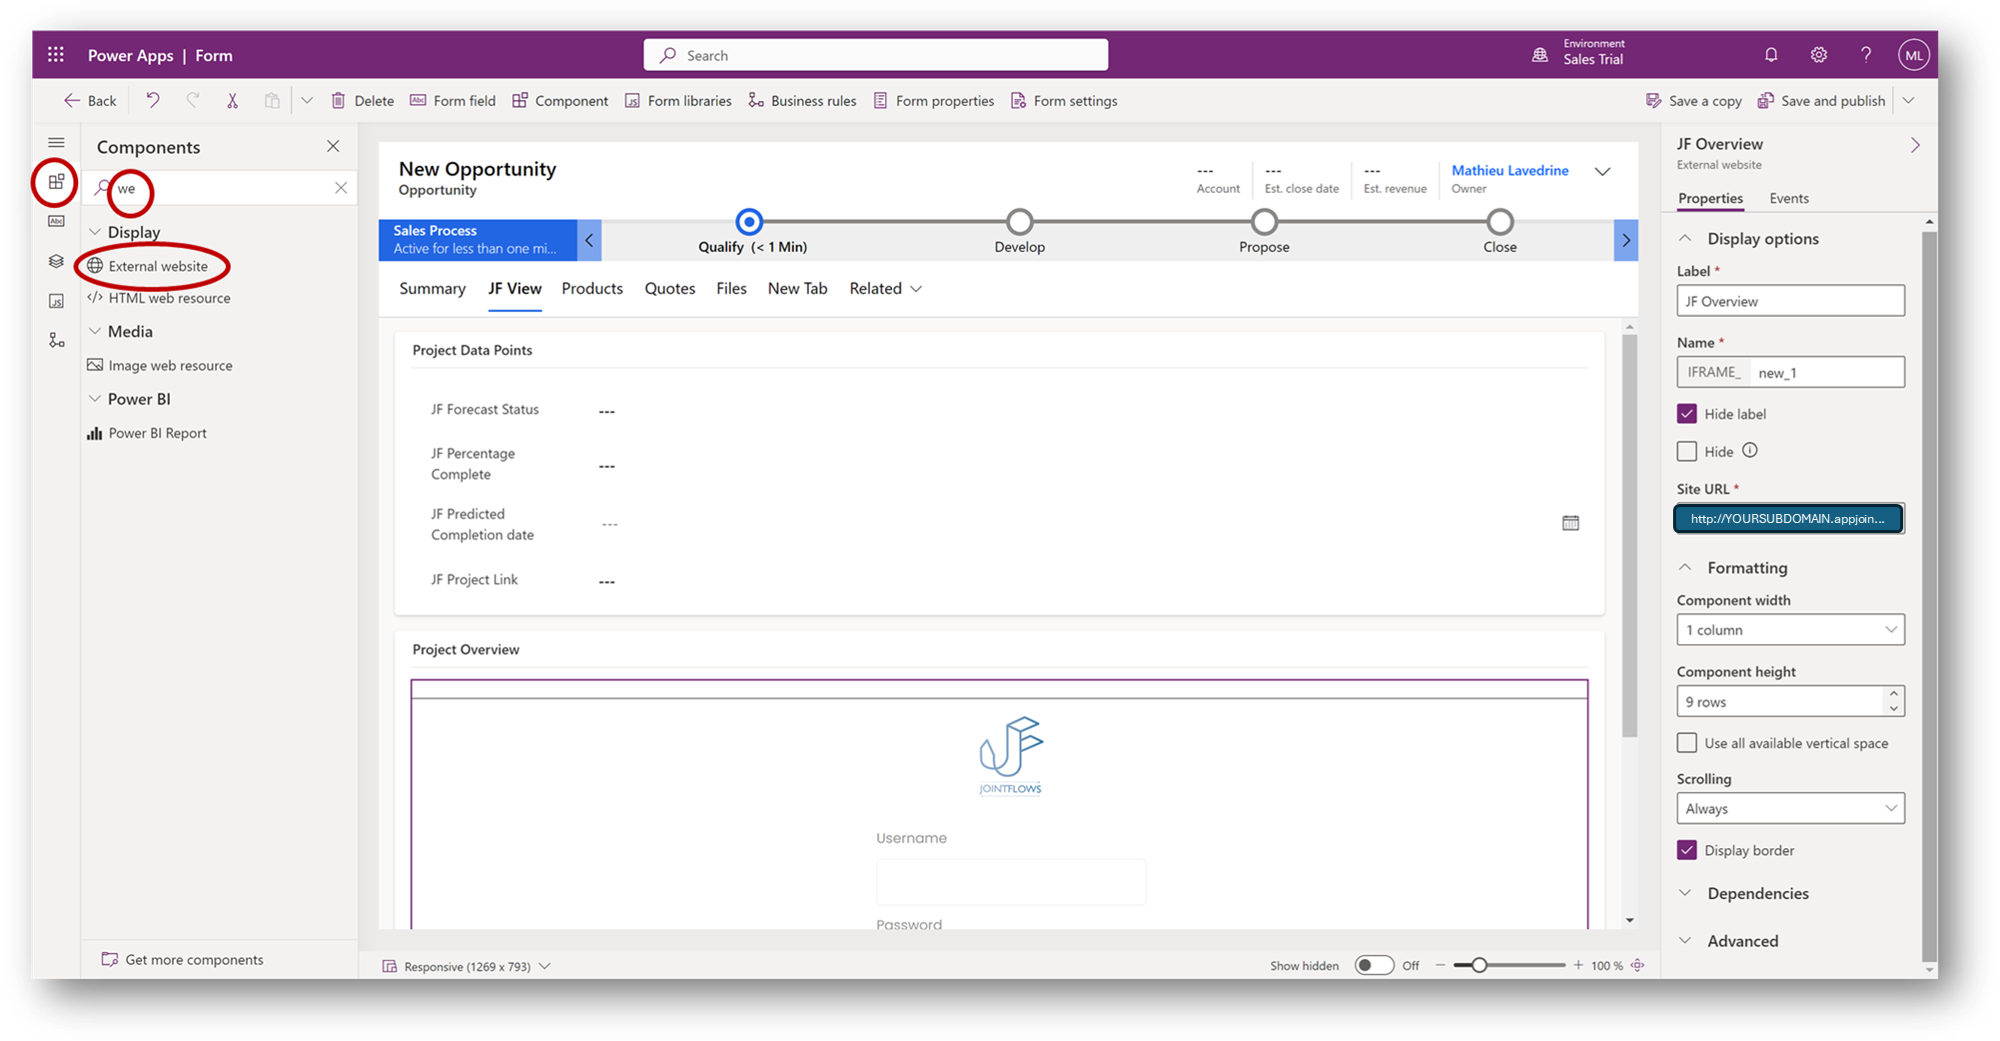The width and height of the screenshot is (2000, 1041).
Task: Adjust the zoom level slider
Action: point(1479,965)
